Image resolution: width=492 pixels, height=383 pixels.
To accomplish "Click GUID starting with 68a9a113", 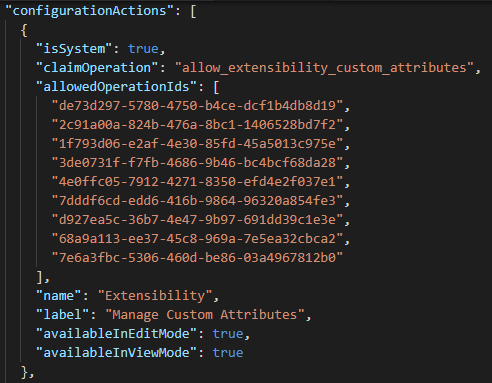I will tap(197, 239).
